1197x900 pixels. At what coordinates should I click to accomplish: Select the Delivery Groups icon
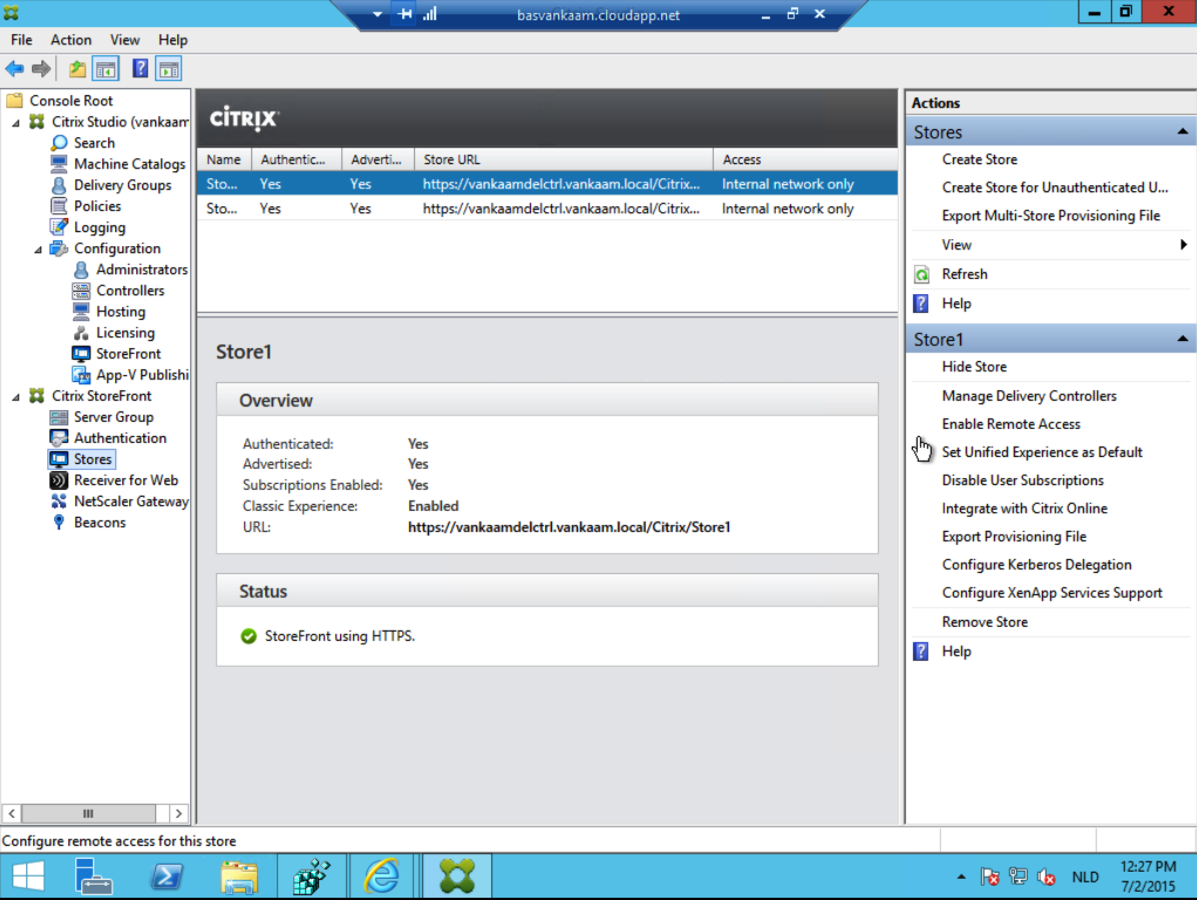click(59, 185)
